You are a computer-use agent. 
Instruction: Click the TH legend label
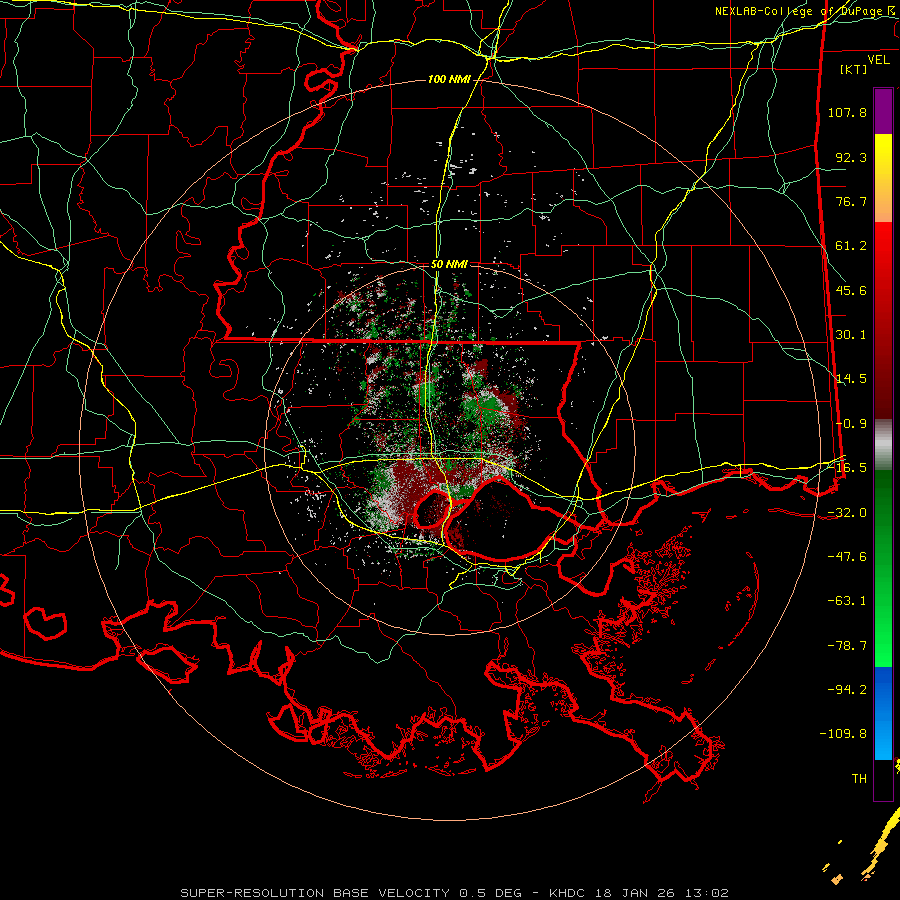tap(859, 779)
